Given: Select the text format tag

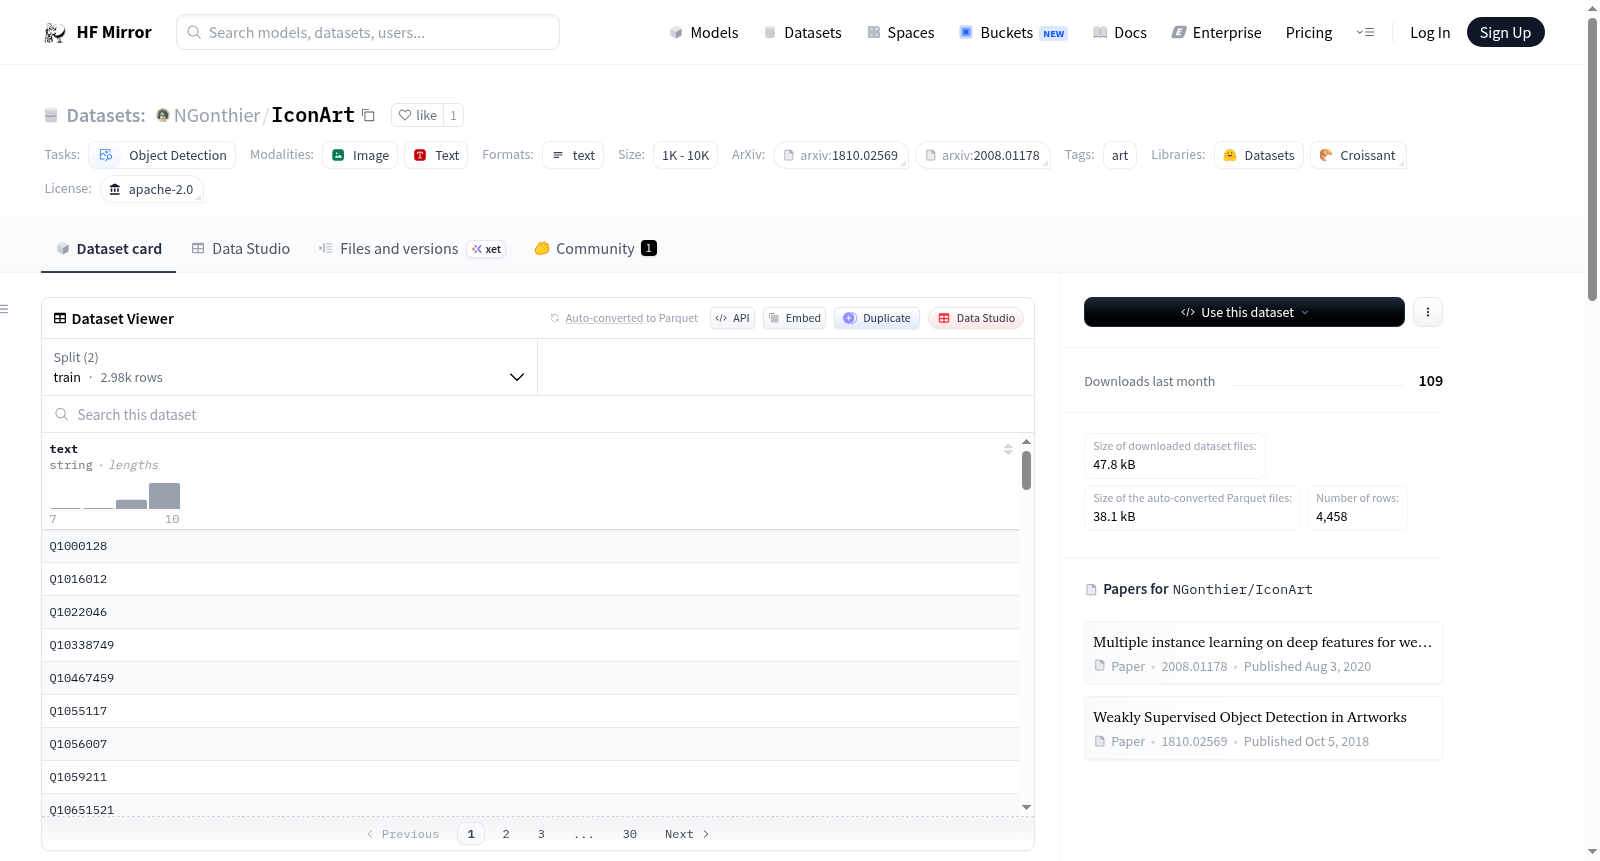Looking at the screenshot, I should pyautogui.click(x=573, y=155).
